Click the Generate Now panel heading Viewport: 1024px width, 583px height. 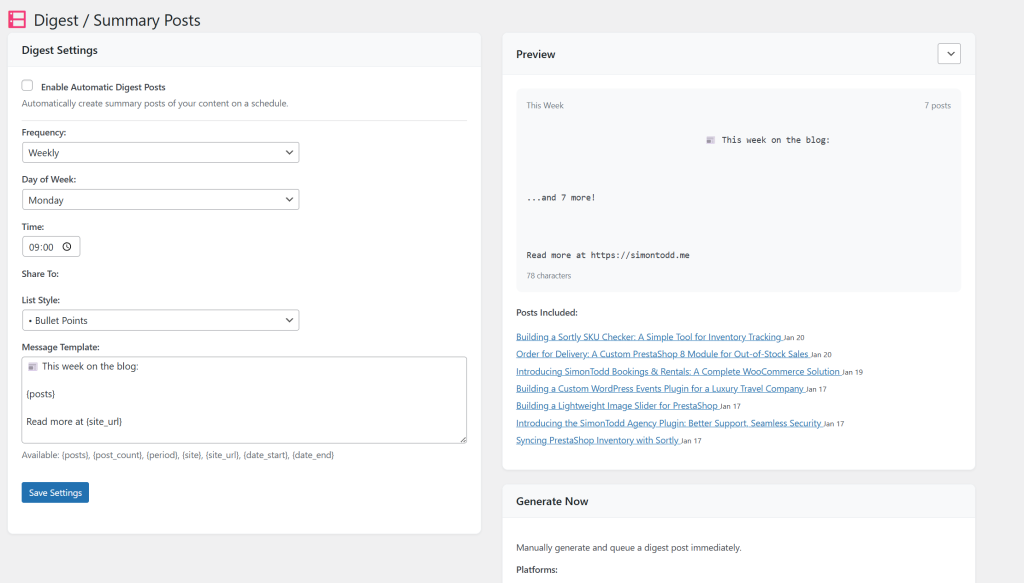(x=552, y=502)
